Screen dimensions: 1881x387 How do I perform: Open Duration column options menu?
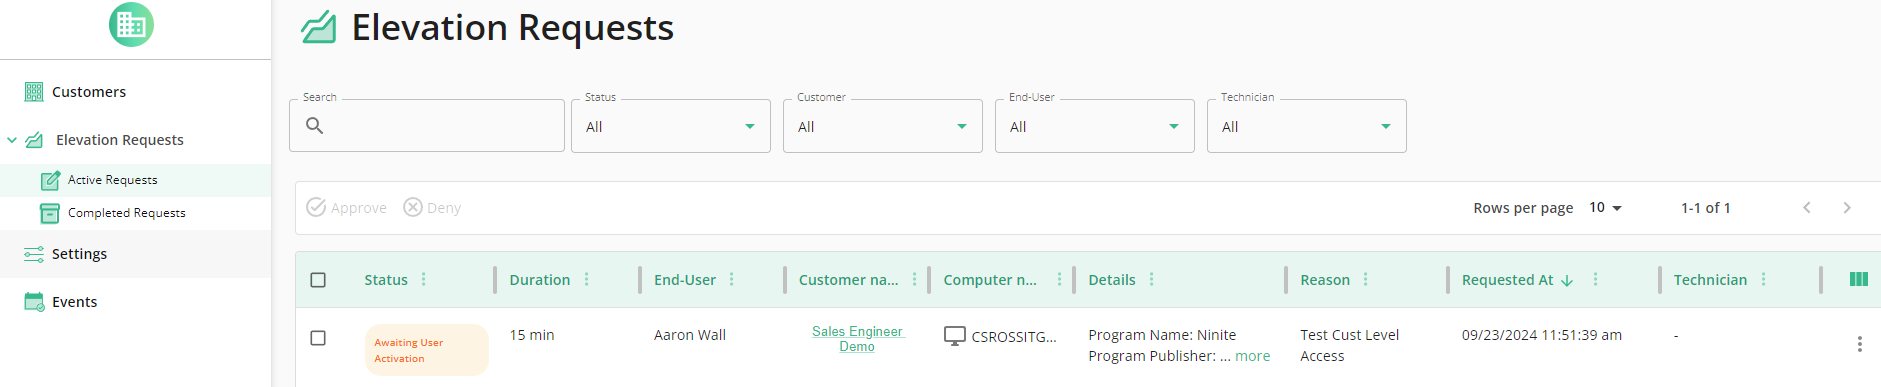click(586, 280)
